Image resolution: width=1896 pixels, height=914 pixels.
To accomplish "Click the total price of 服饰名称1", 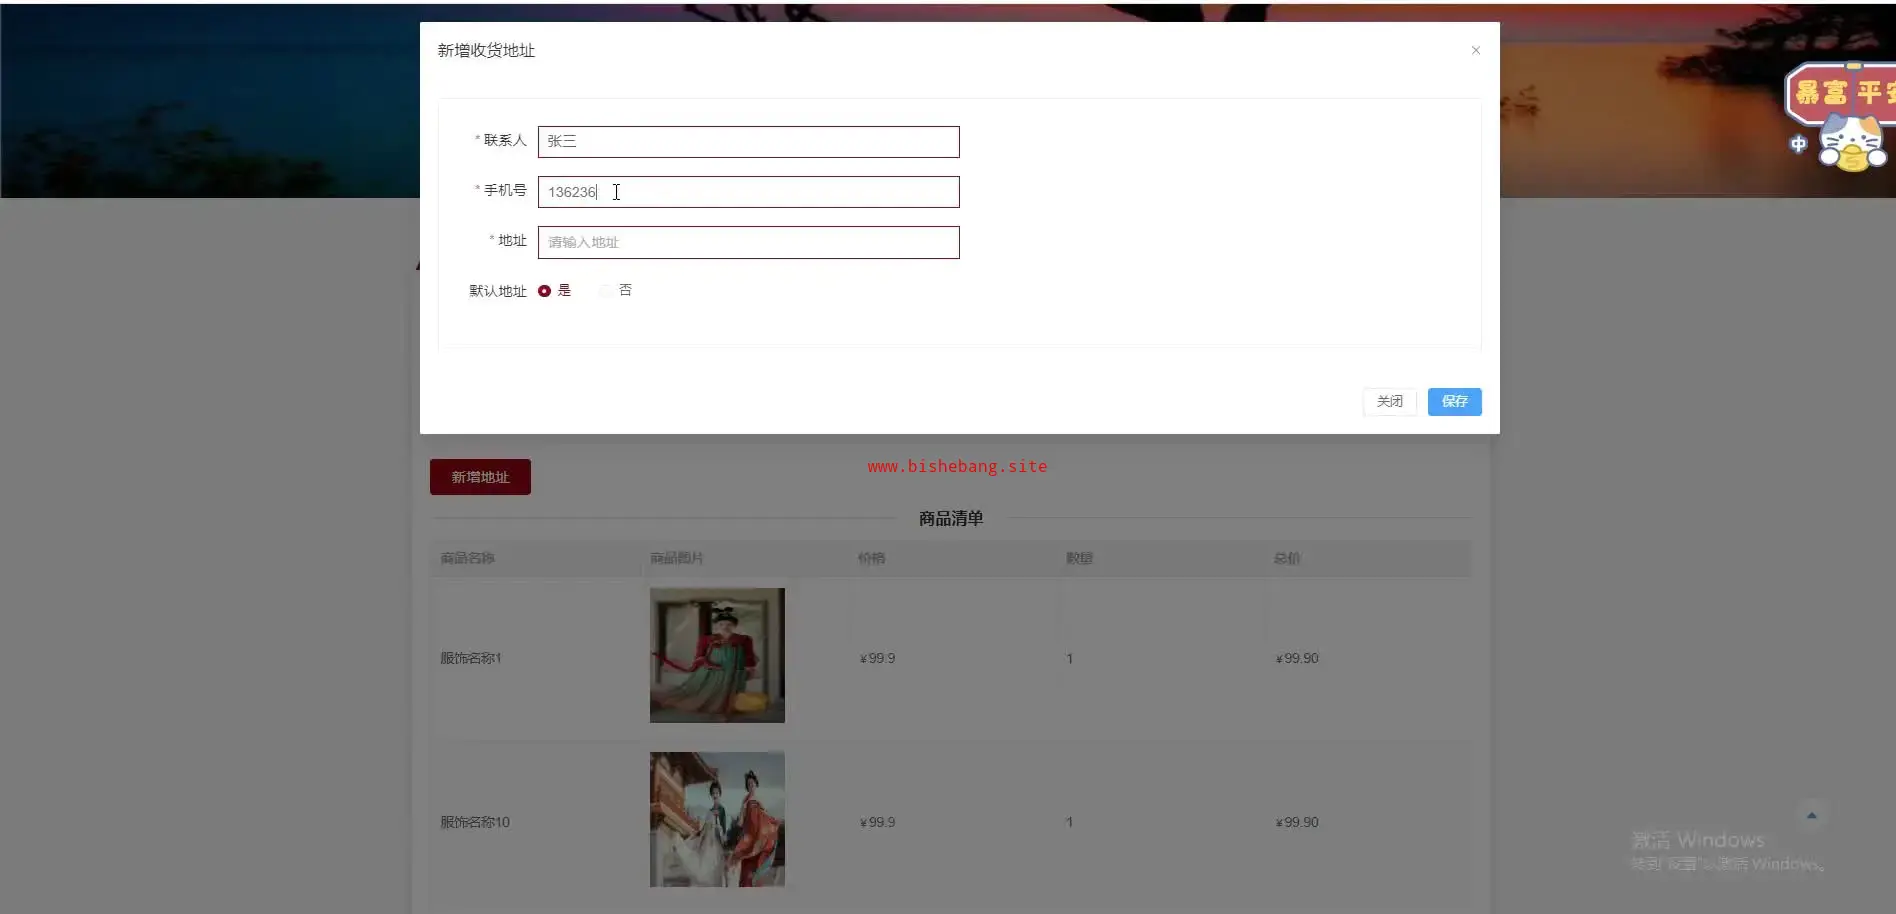I will [1297, 658].
